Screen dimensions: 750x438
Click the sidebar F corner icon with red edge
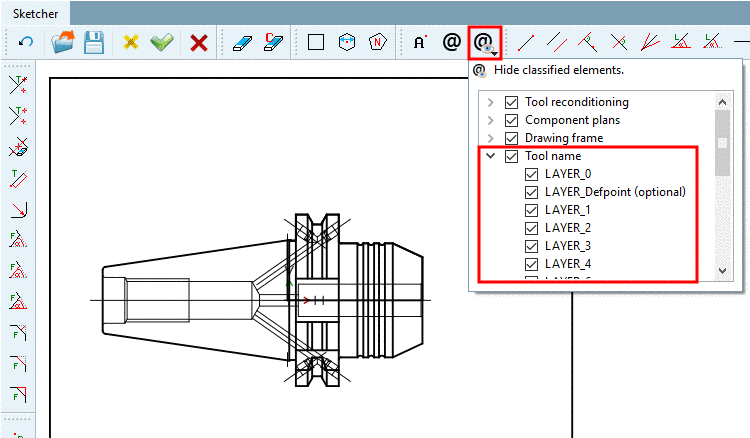point(19,394)
